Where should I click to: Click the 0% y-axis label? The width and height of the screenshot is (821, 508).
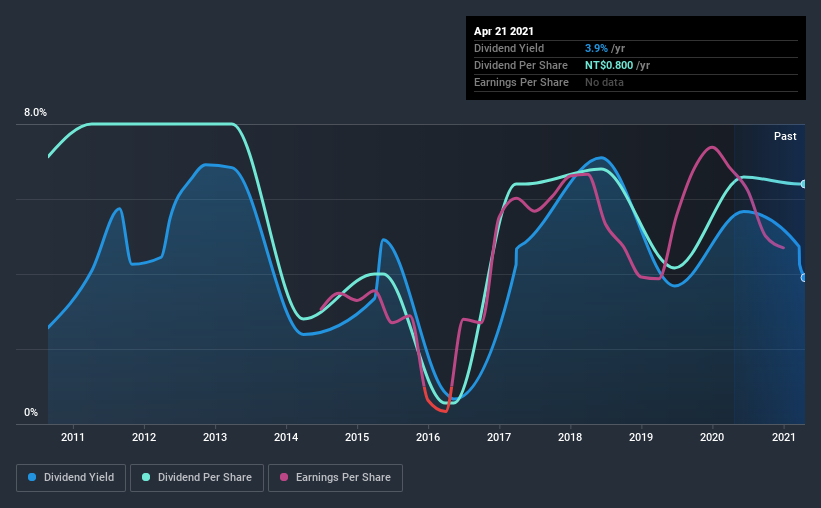click(31, 413)
